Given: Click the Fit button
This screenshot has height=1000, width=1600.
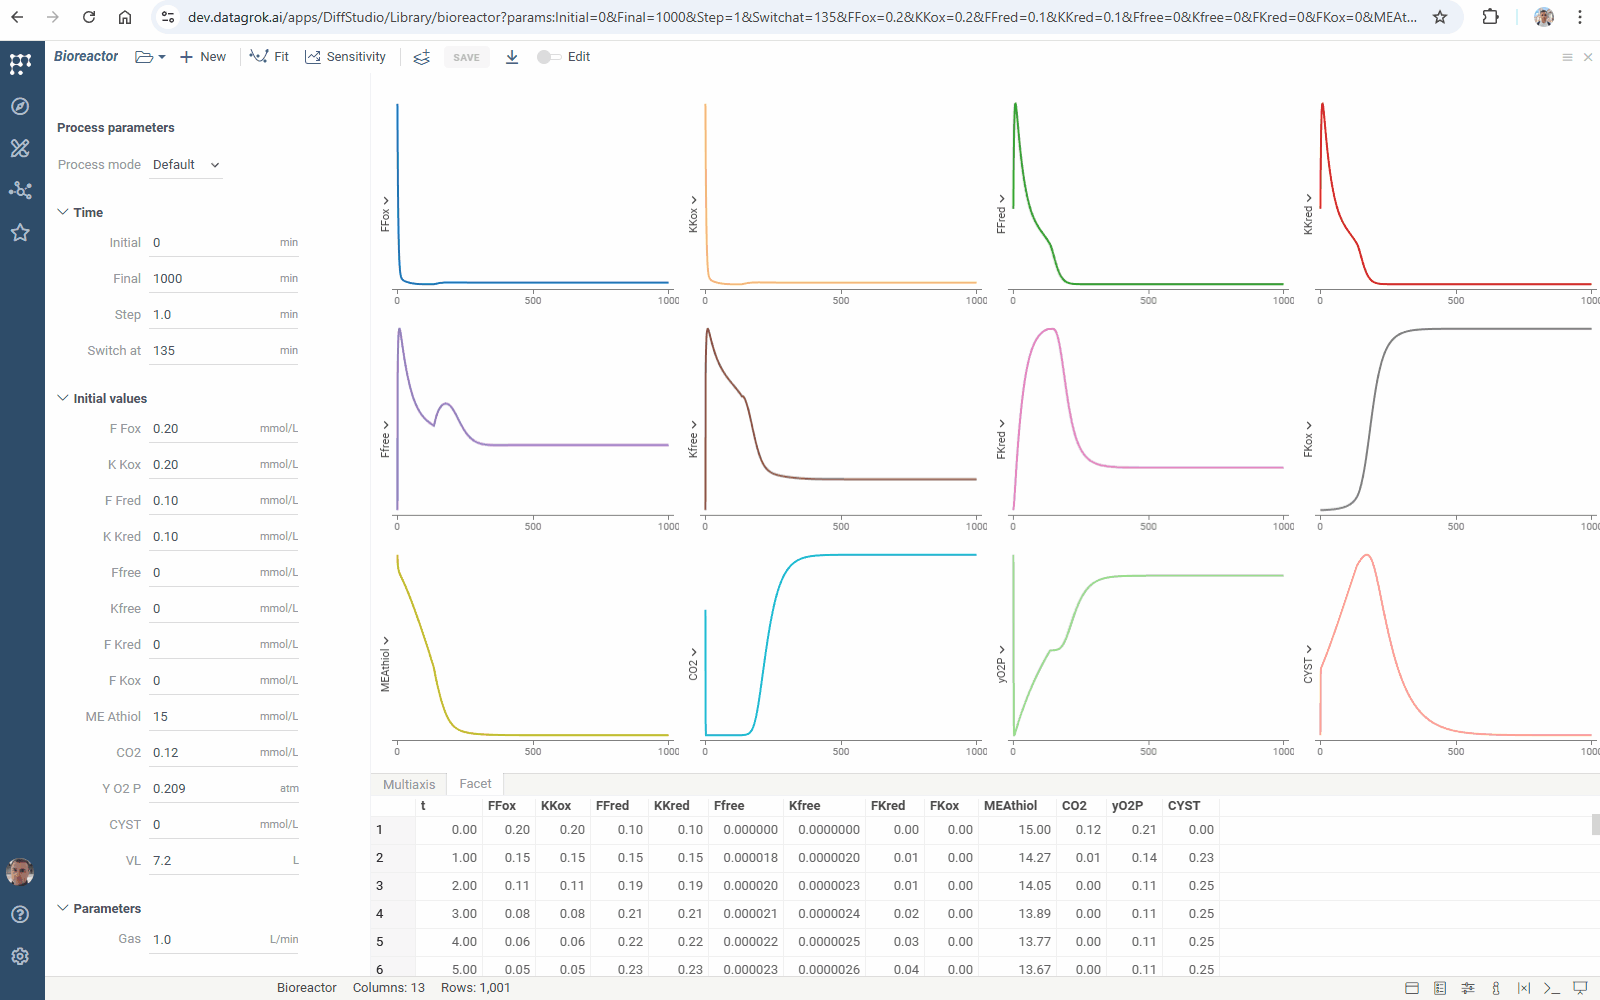Looking at the screenshot, I should pos(270,57).
